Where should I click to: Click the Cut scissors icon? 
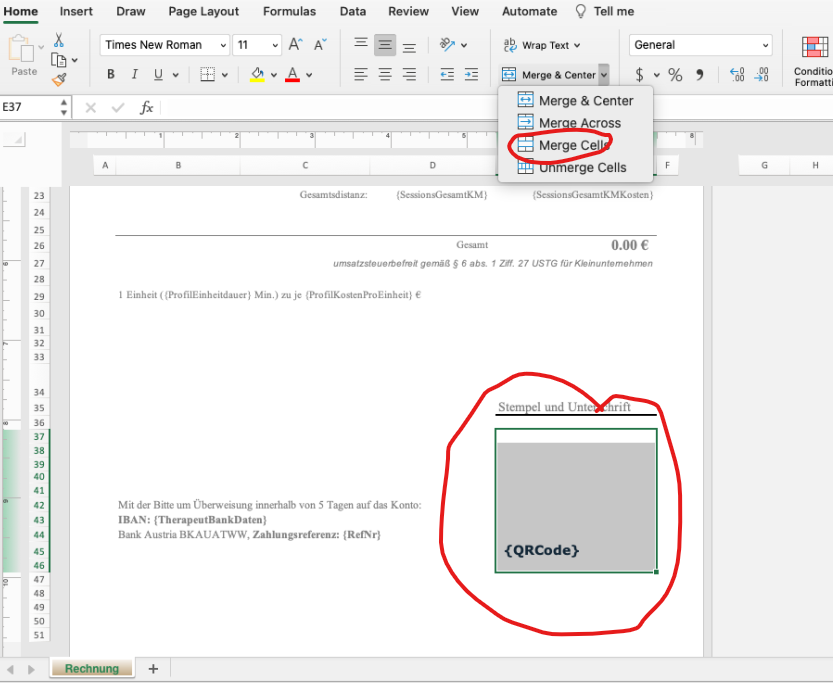(x=58, y=40)
